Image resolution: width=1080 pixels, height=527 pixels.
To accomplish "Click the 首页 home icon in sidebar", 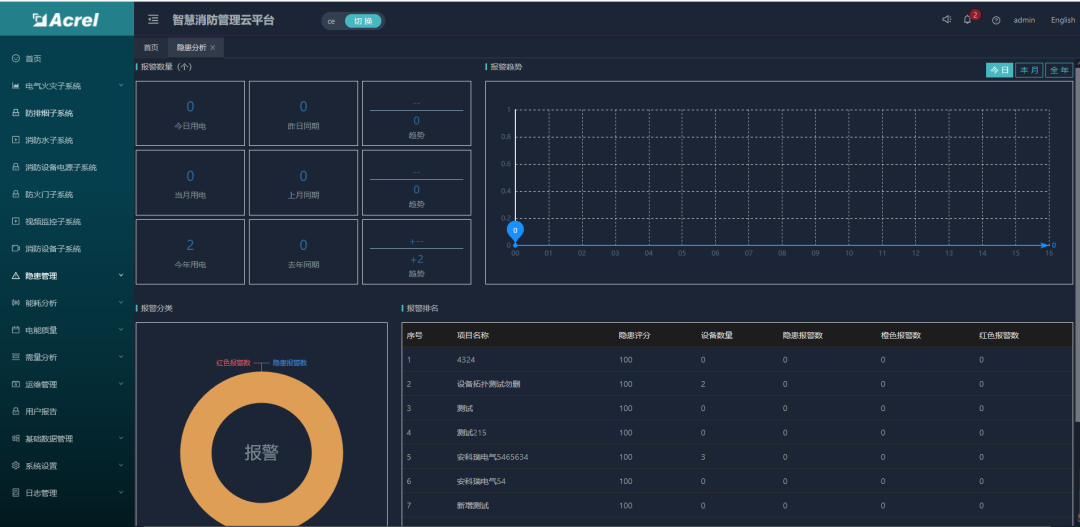I will coord(16,59).
